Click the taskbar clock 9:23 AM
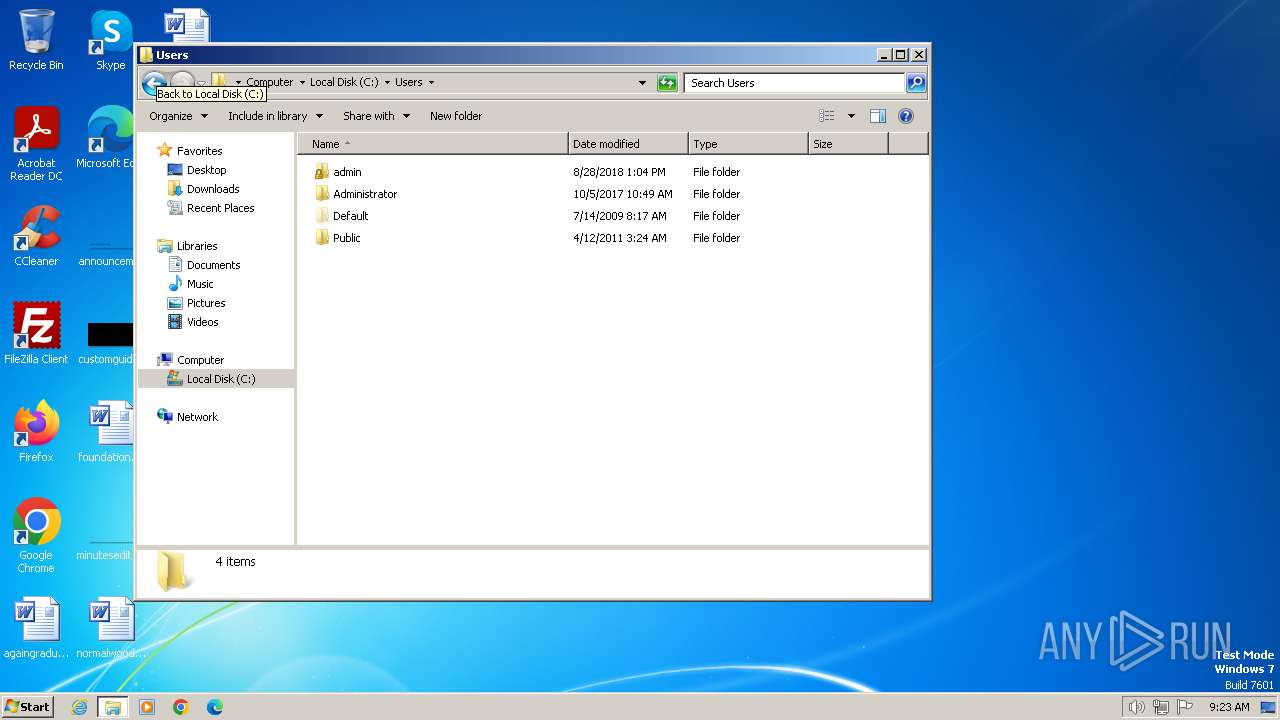Screen dimensions: 1280x720 point(1229,707)
